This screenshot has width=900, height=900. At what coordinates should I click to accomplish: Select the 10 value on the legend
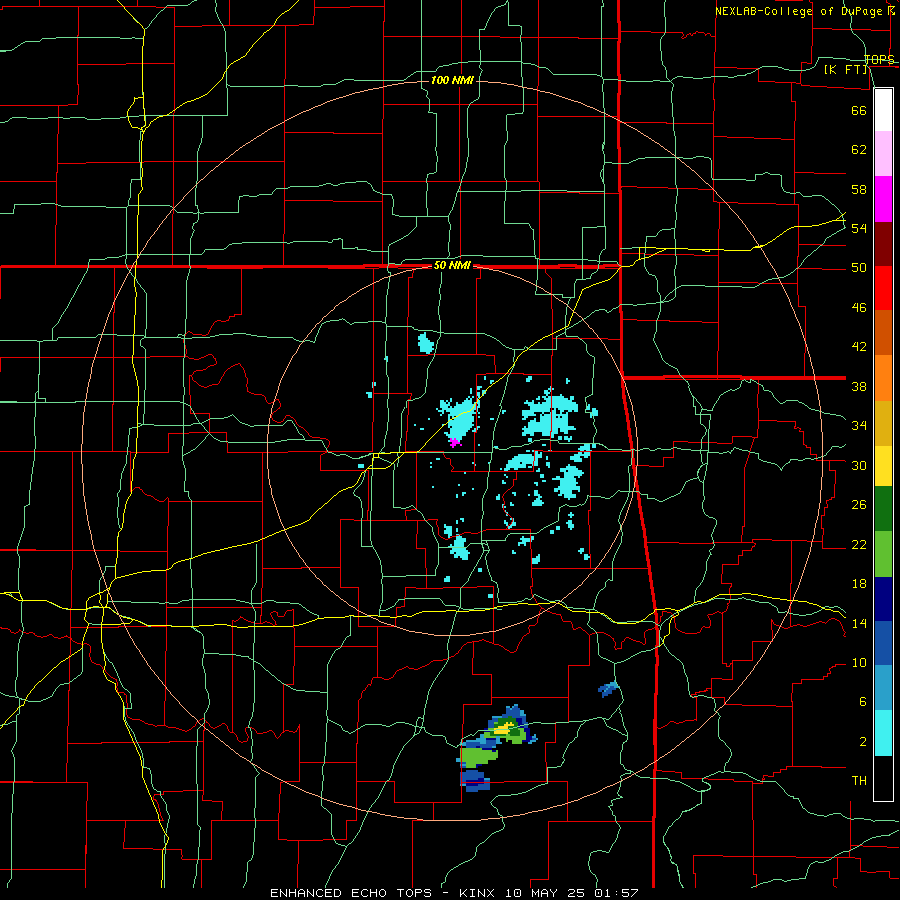click(x=859, y=662)
